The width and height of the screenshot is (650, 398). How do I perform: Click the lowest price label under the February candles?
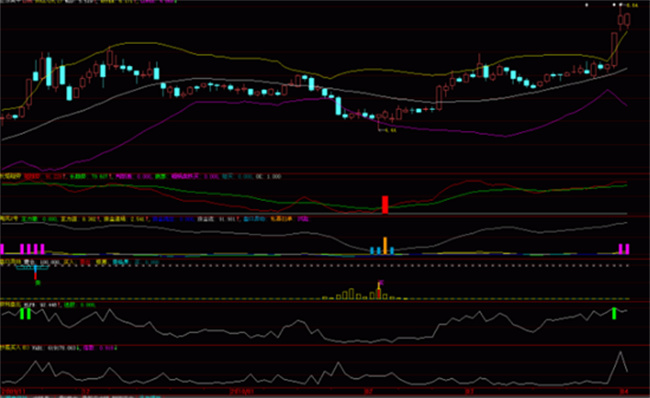click(389, 130)
